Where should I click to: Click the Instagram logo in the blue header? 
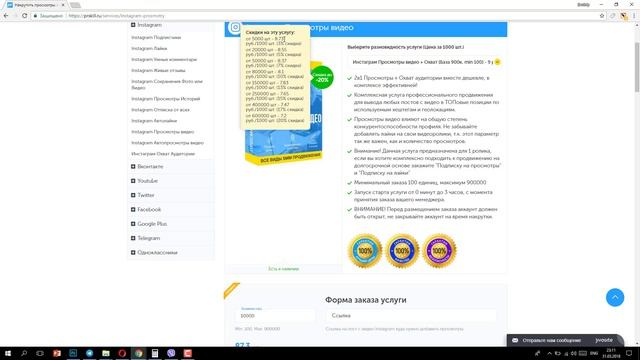tap(235, 28)
